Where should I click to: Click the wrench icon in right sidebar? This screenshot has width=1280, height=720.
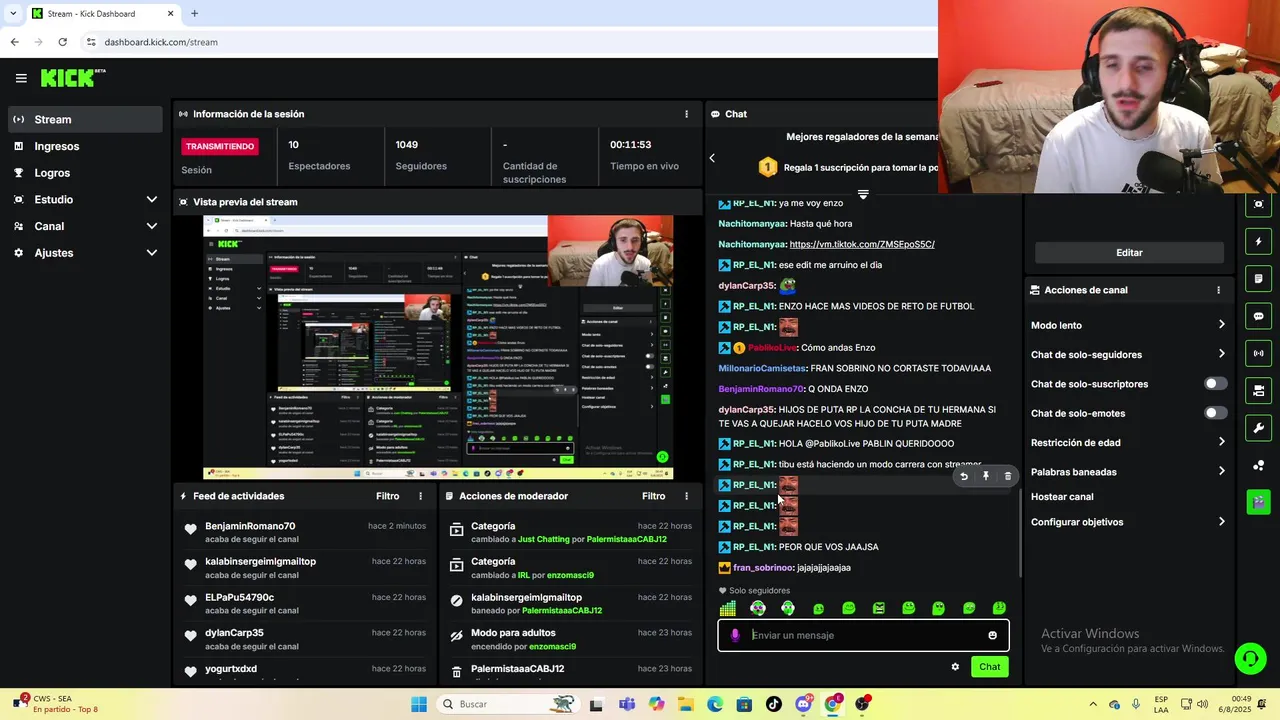(x=1258, y=428)
